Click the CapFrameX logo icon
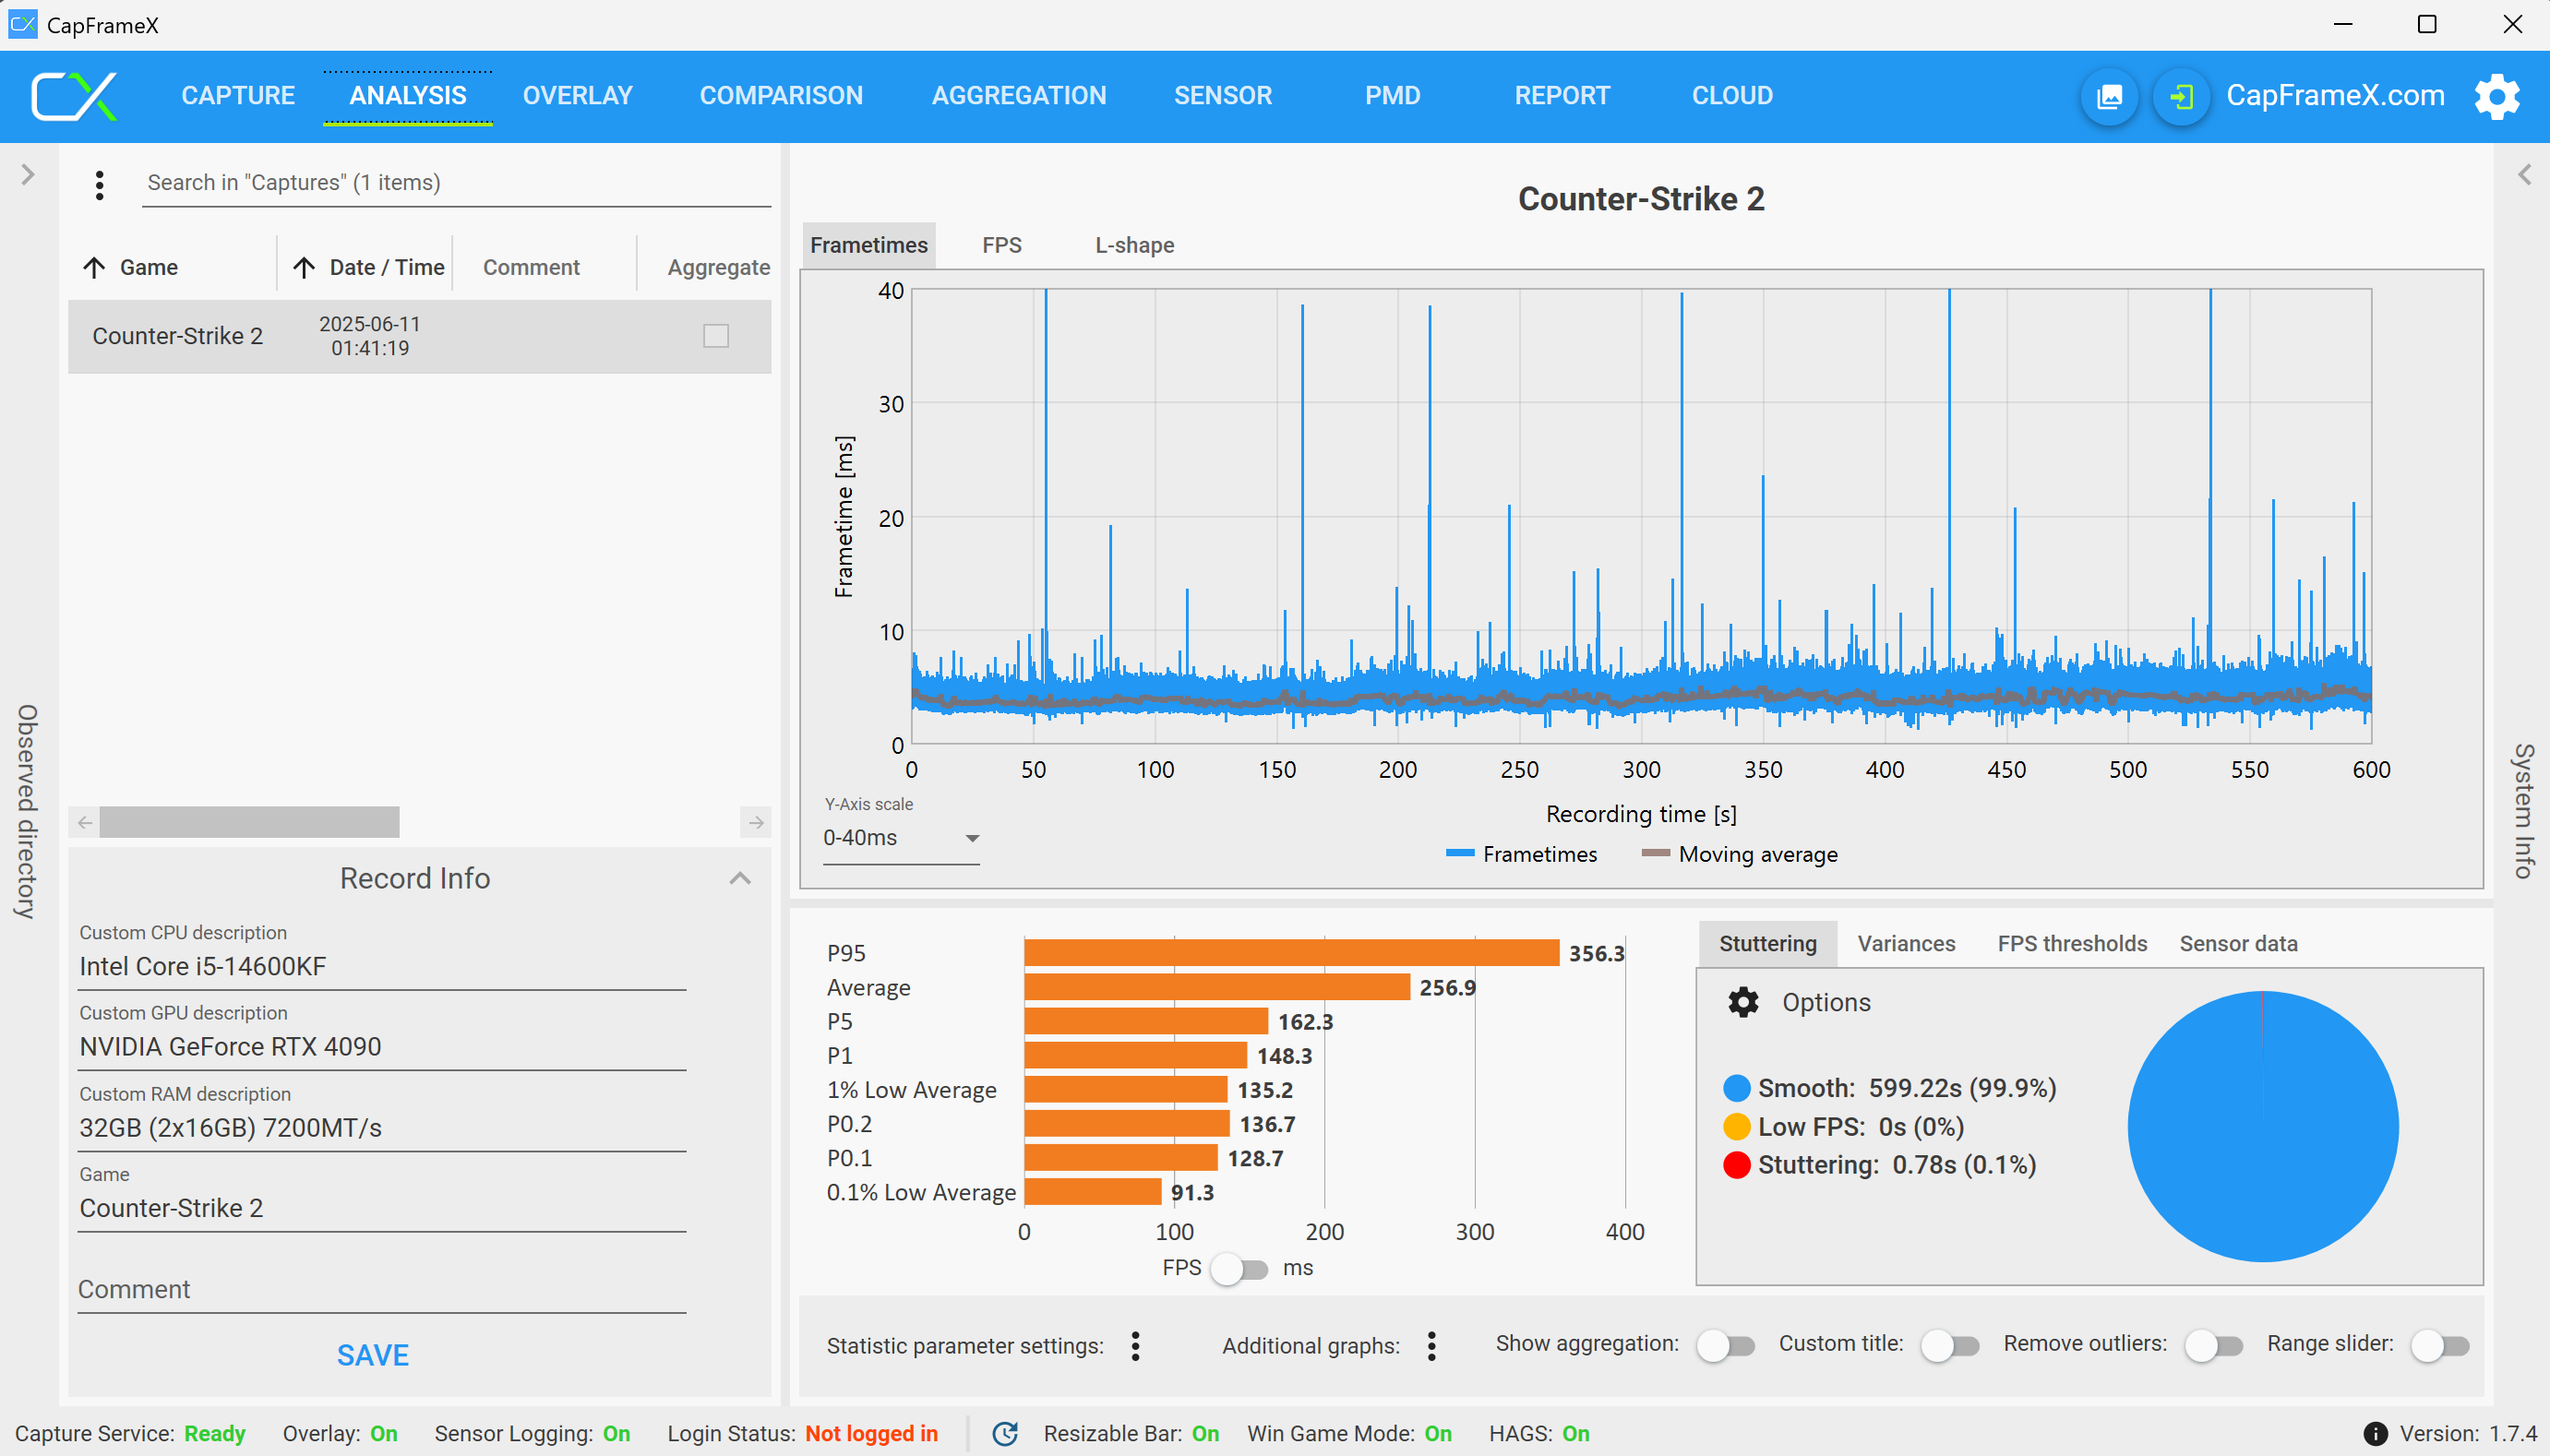 tap(75, 96)
